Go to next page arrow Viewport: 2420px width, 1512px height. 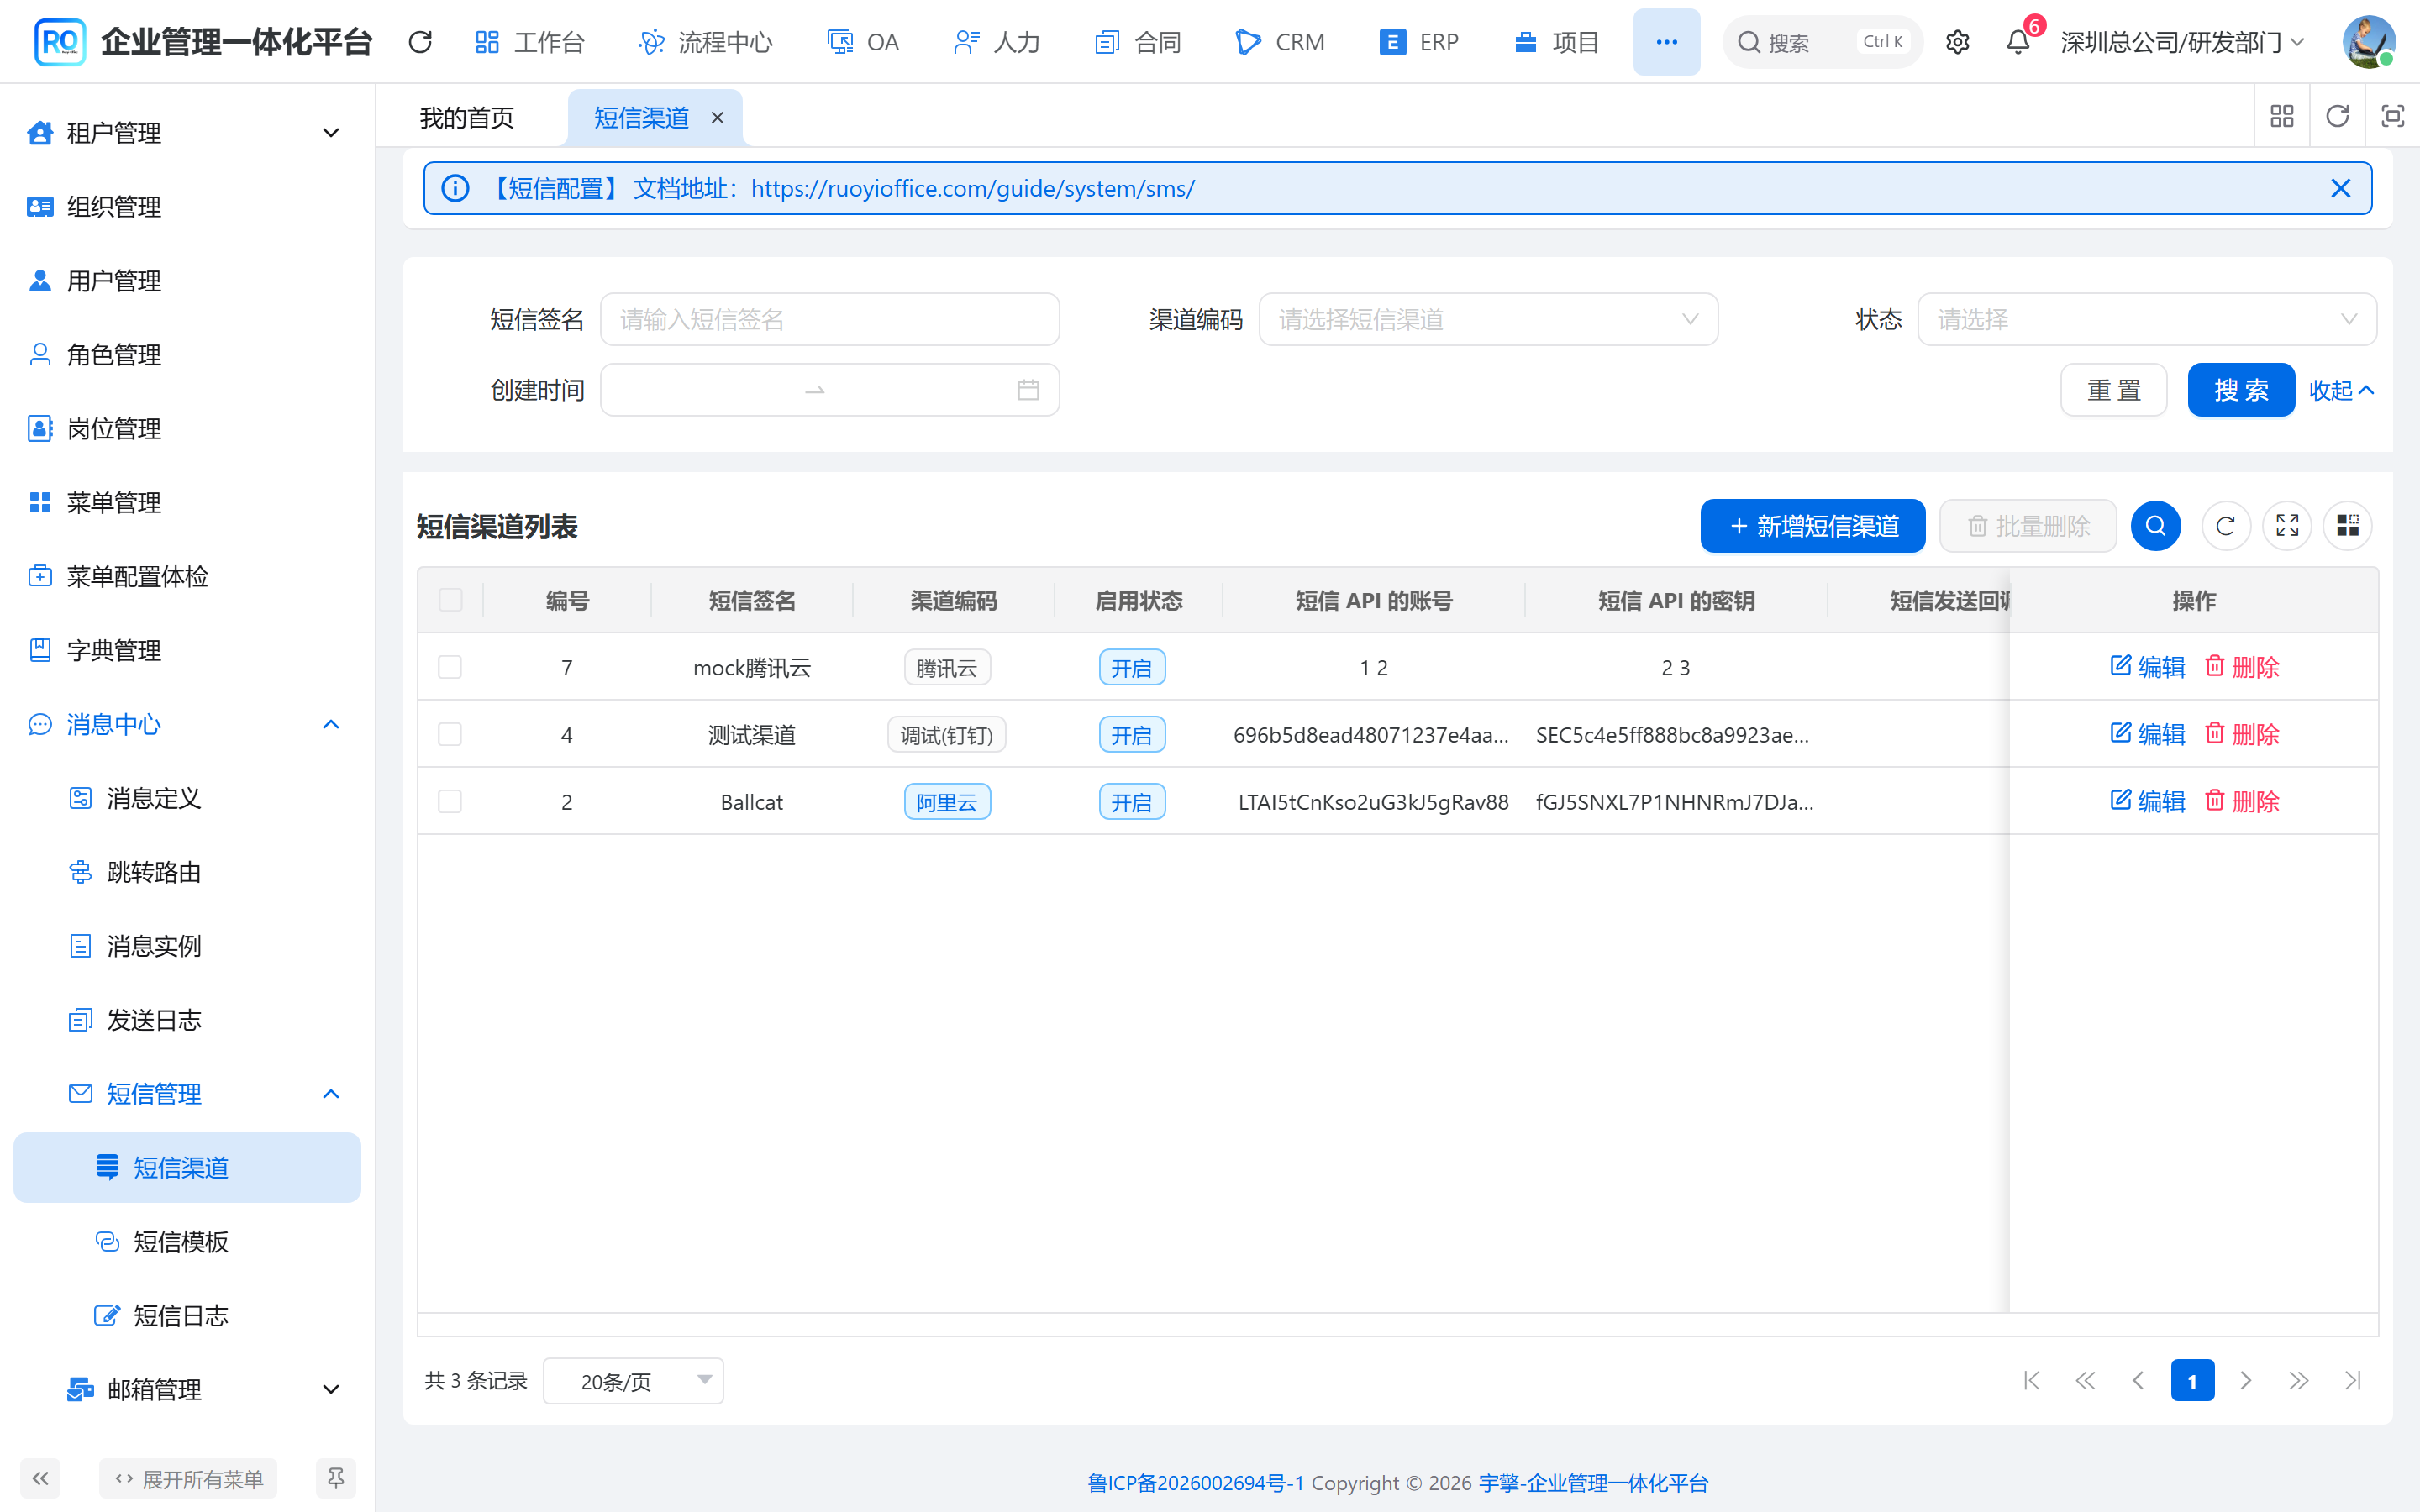pos(2246,1381)
